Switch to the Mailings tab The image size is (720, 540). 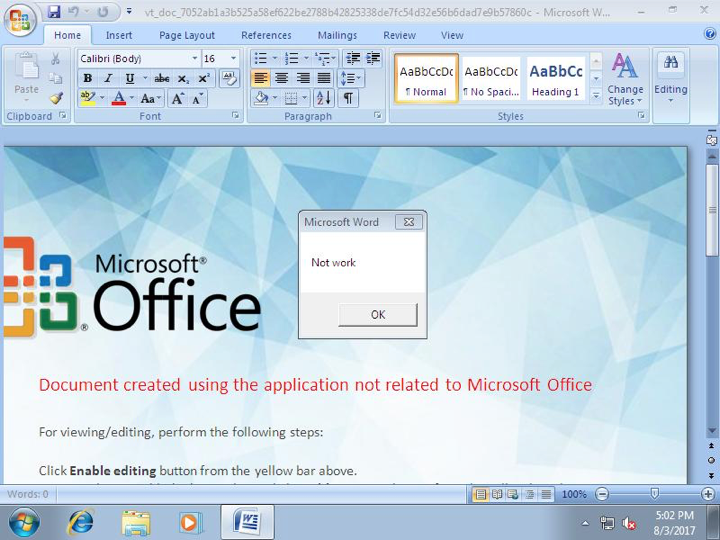click(x=338, y=35)
